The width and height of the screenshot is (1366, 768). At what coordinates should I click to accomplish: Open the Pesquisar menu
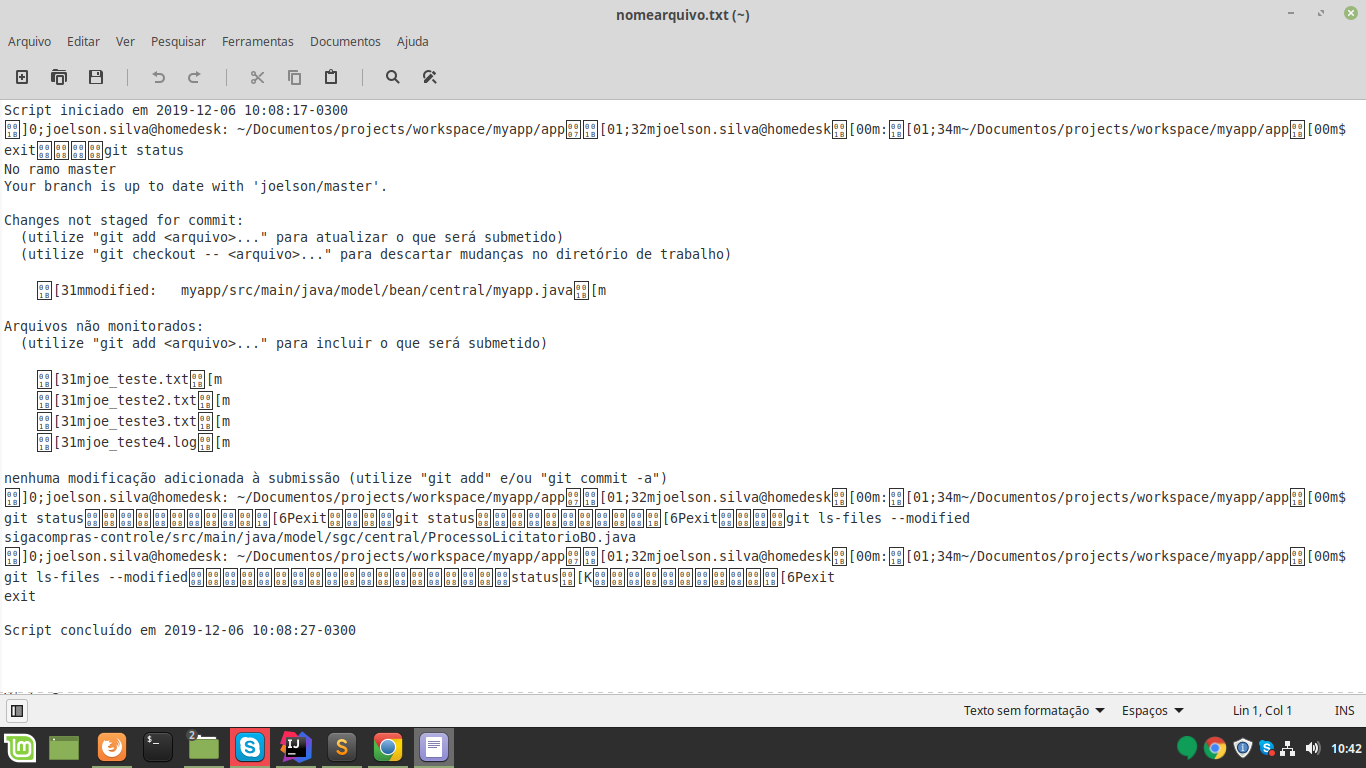(x=178, y=42)
